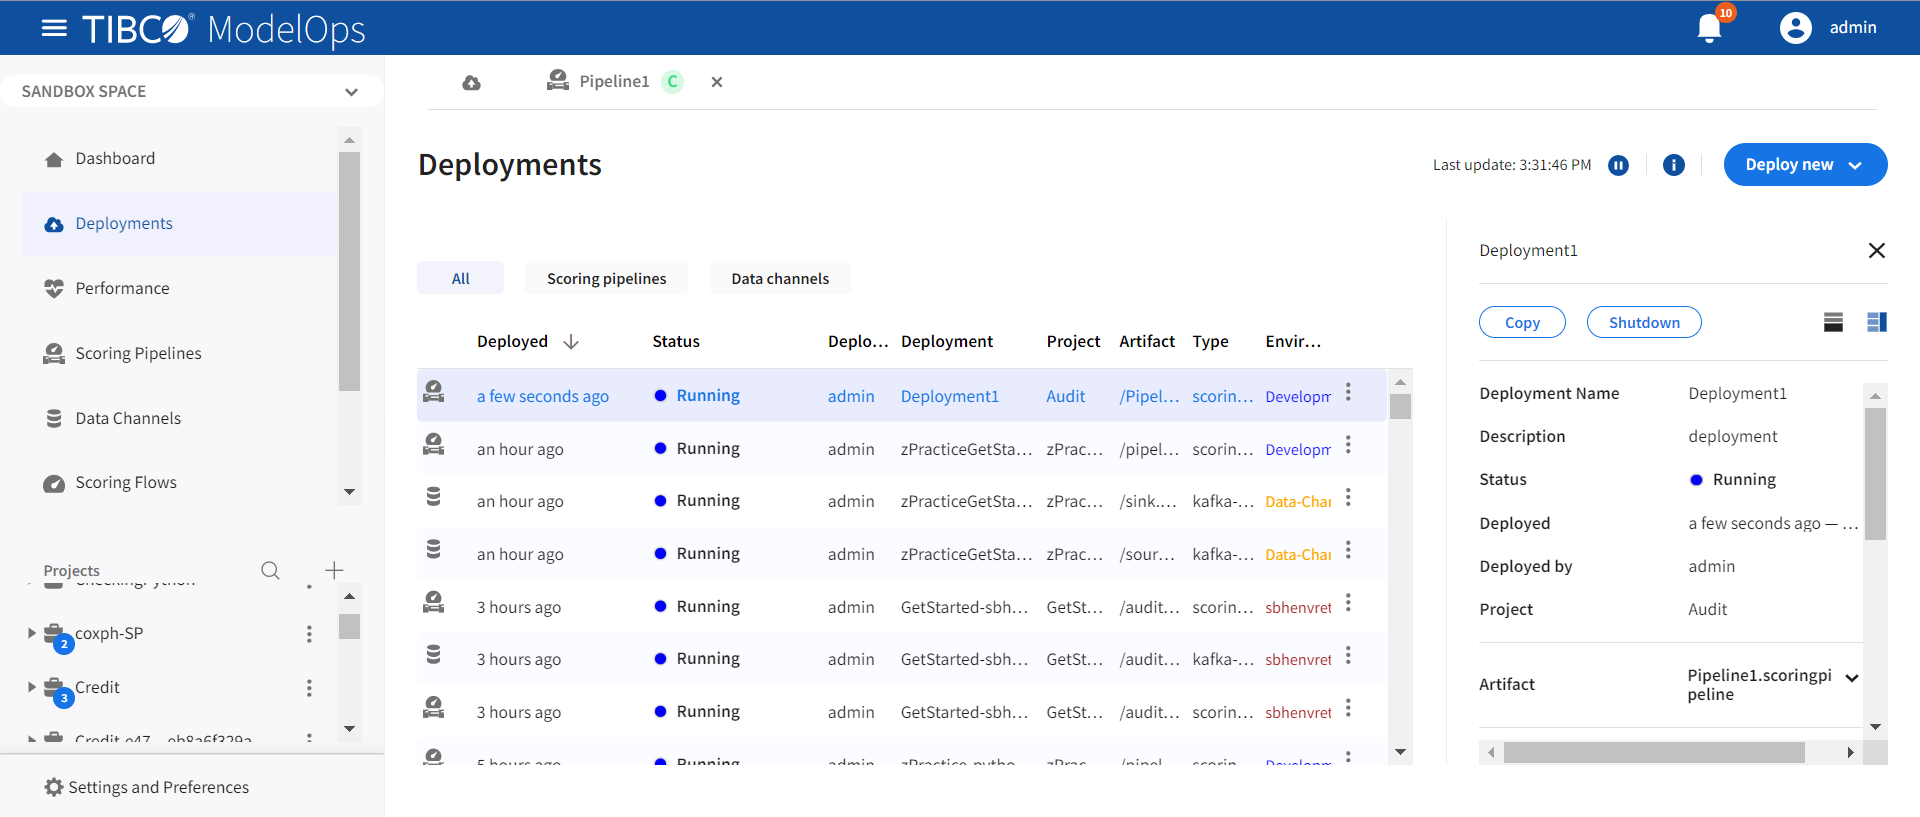Viewport: 1920px width, 817px height.
Task: Go to Performance in sidebar
Action: (122, 288)
